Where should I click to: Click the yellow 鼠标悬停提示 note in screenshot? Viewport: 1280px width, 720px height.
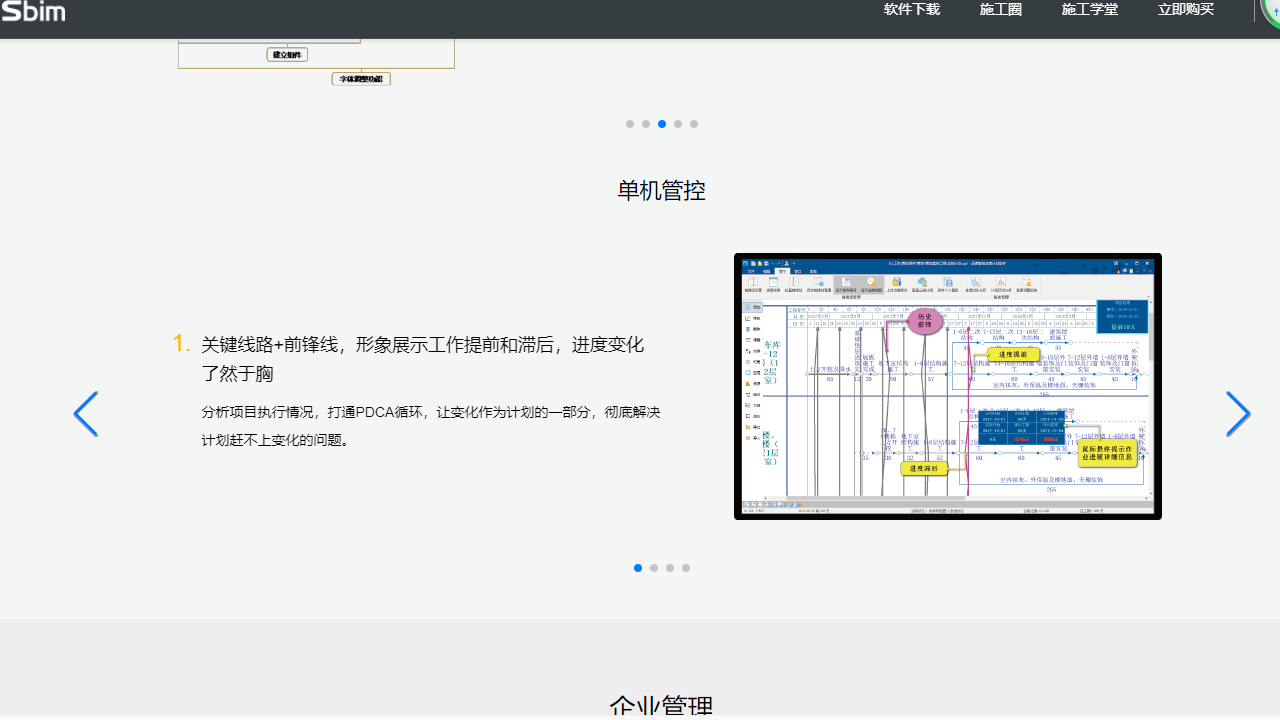[1110, 453]
